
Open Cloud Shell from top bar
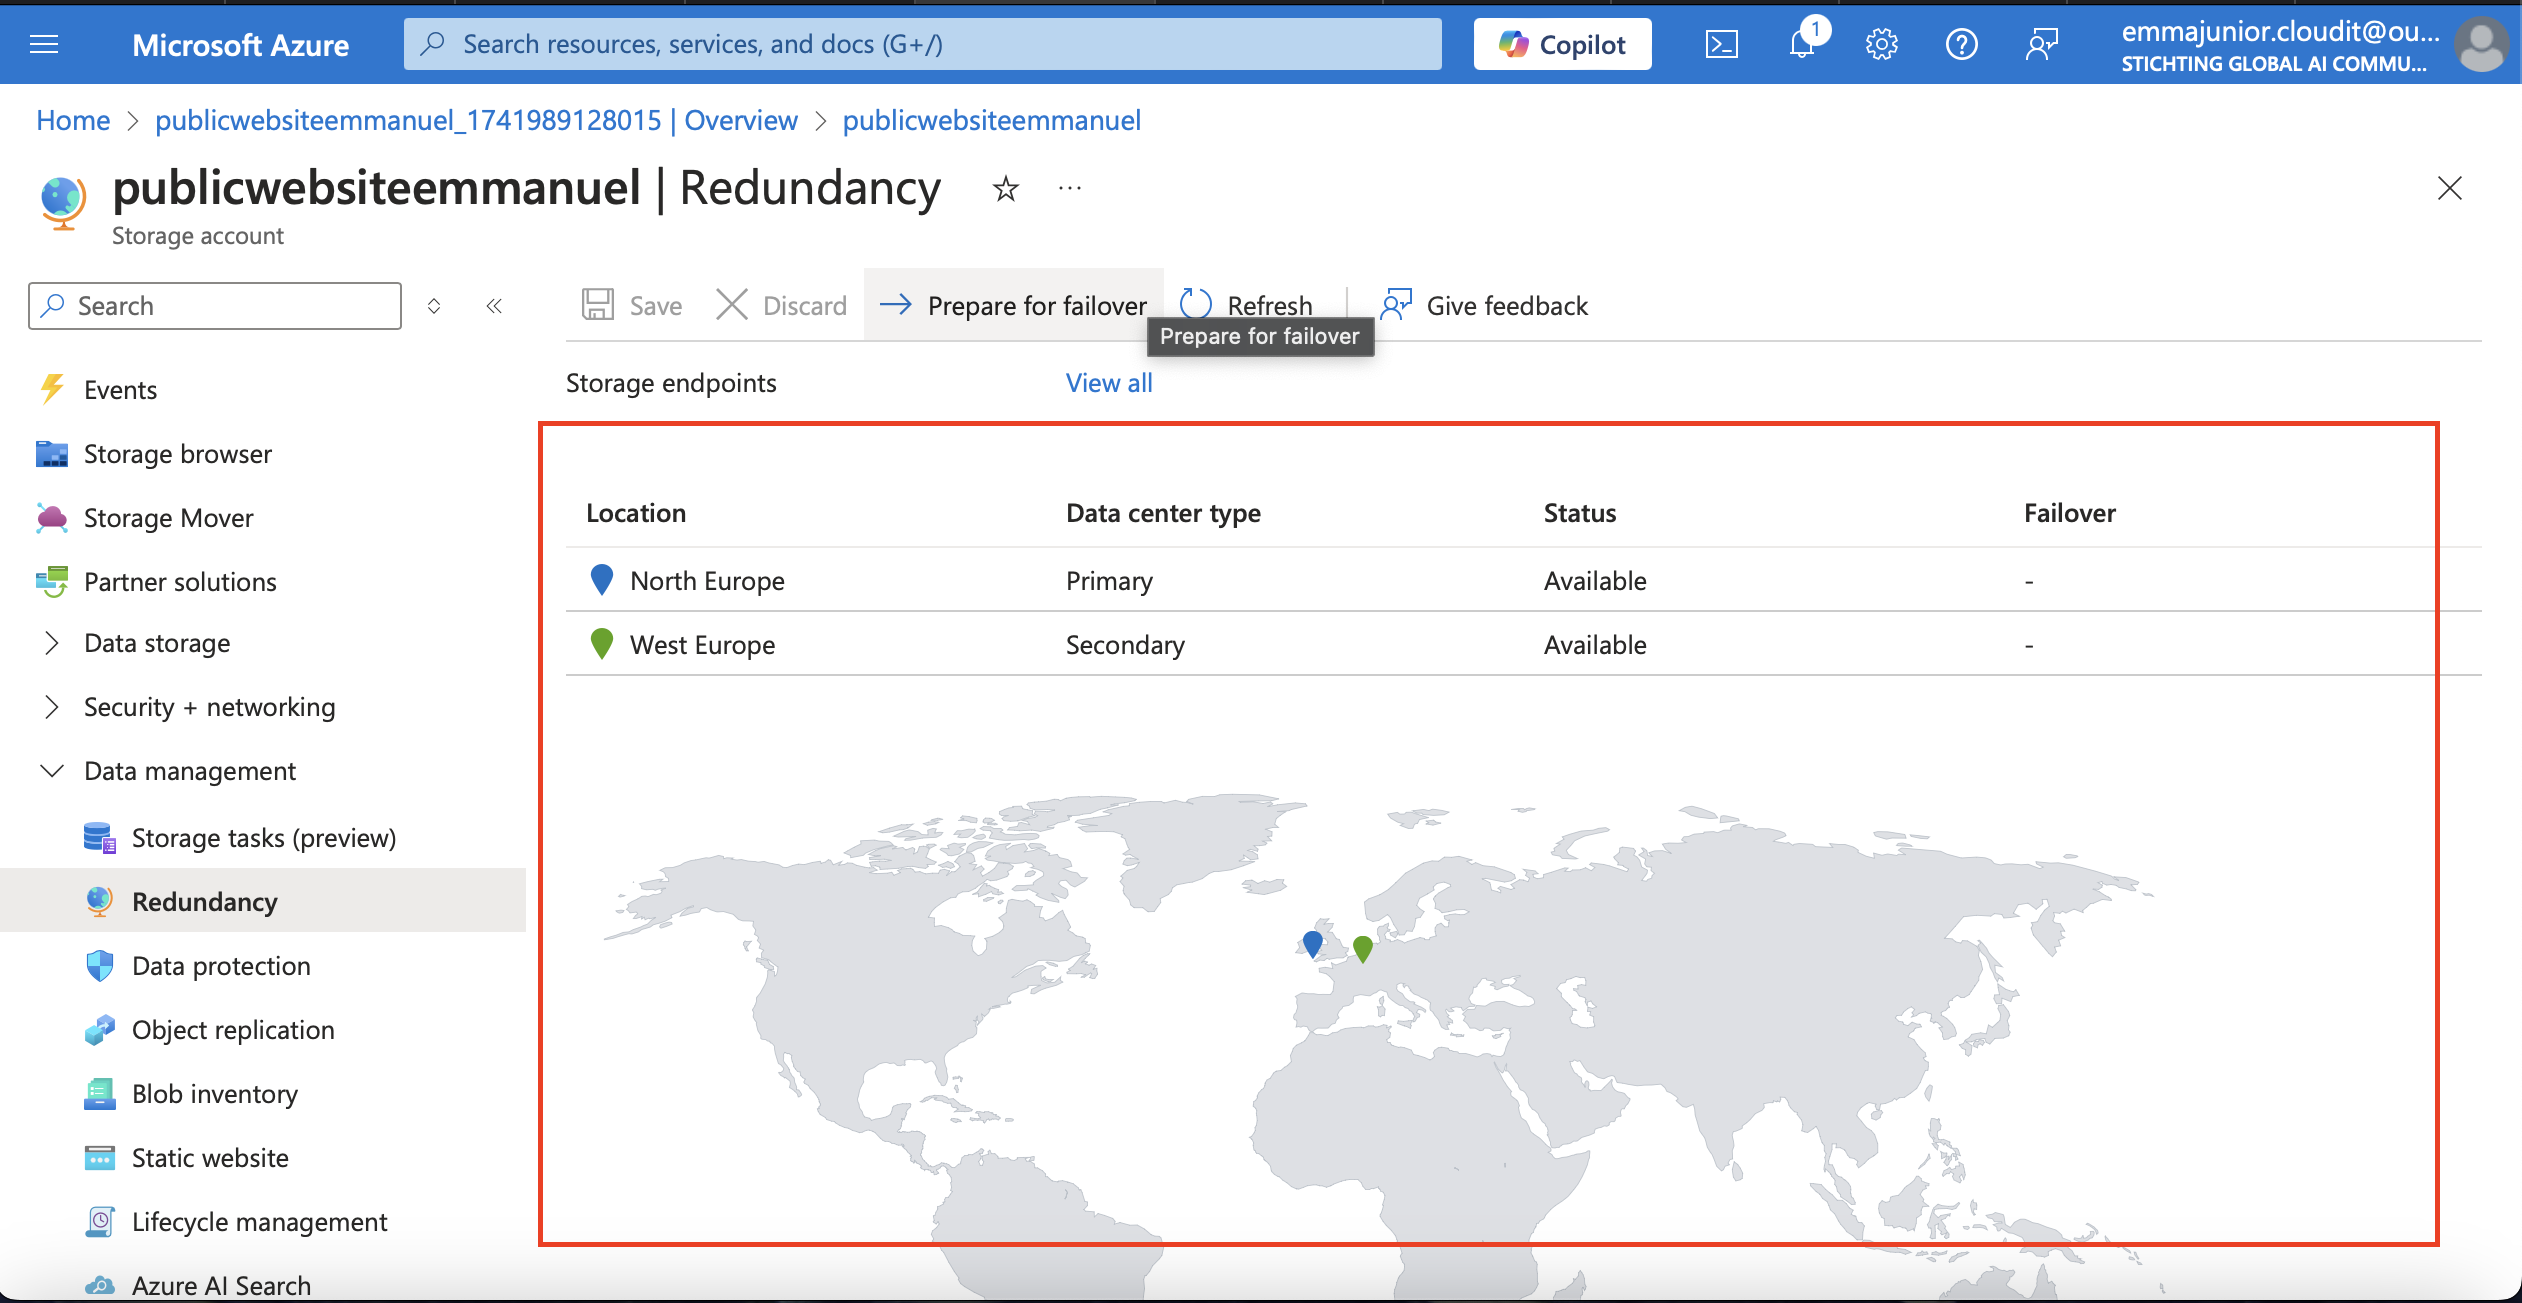click(x=1721, y=44)
